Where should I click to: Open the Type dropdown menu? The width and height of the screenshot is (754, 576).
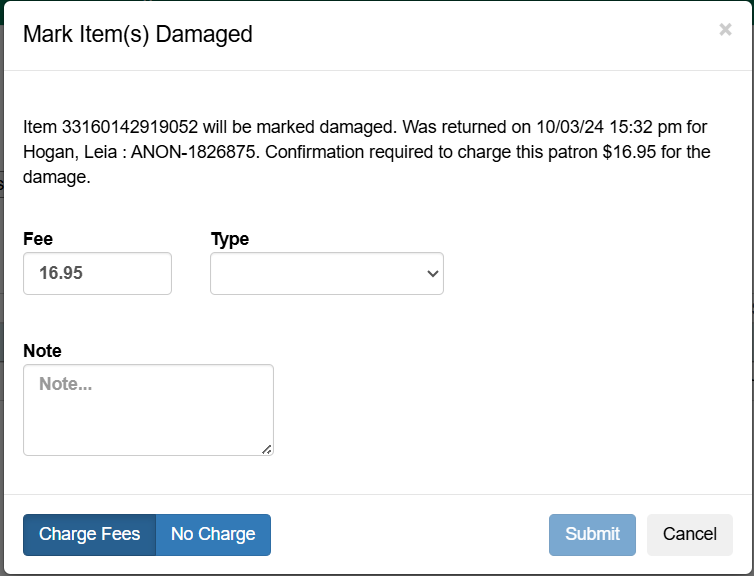point(326,273)
